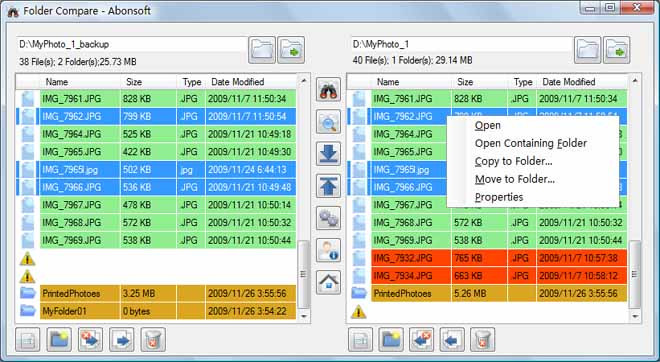Image resolution: width=660 pixels, height=362 pixels.
Task: Click the blue down arrow icon
Action: (x=328, y=154)
